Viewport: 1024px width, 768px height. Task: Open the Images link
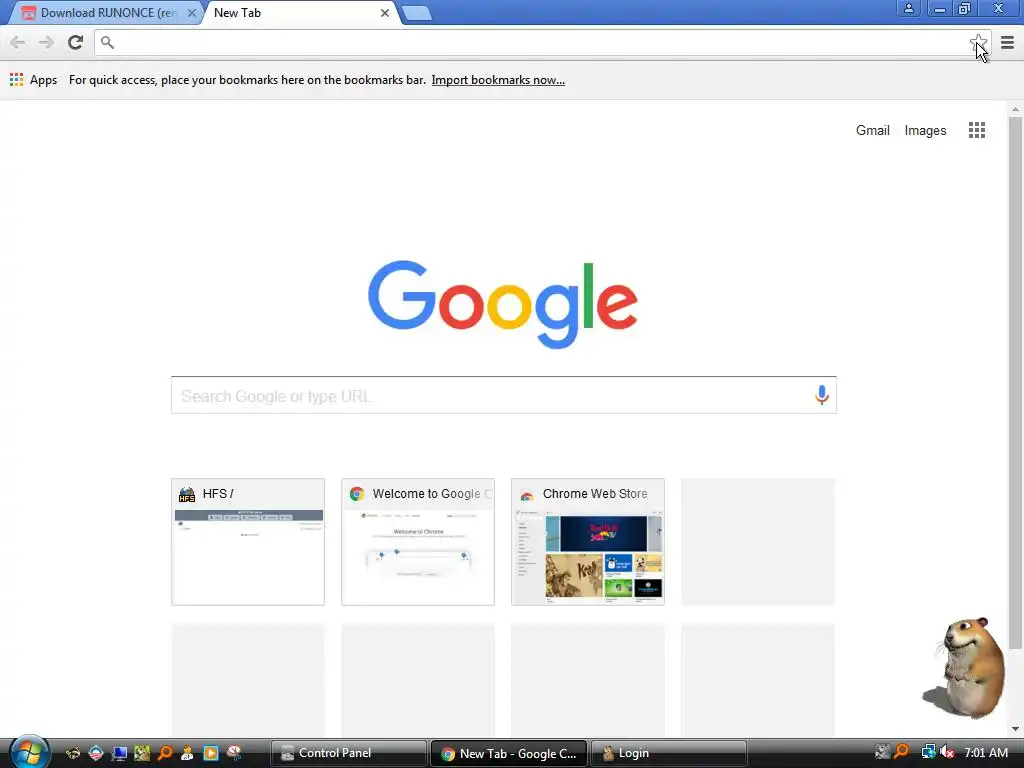(x=925, y=130)
